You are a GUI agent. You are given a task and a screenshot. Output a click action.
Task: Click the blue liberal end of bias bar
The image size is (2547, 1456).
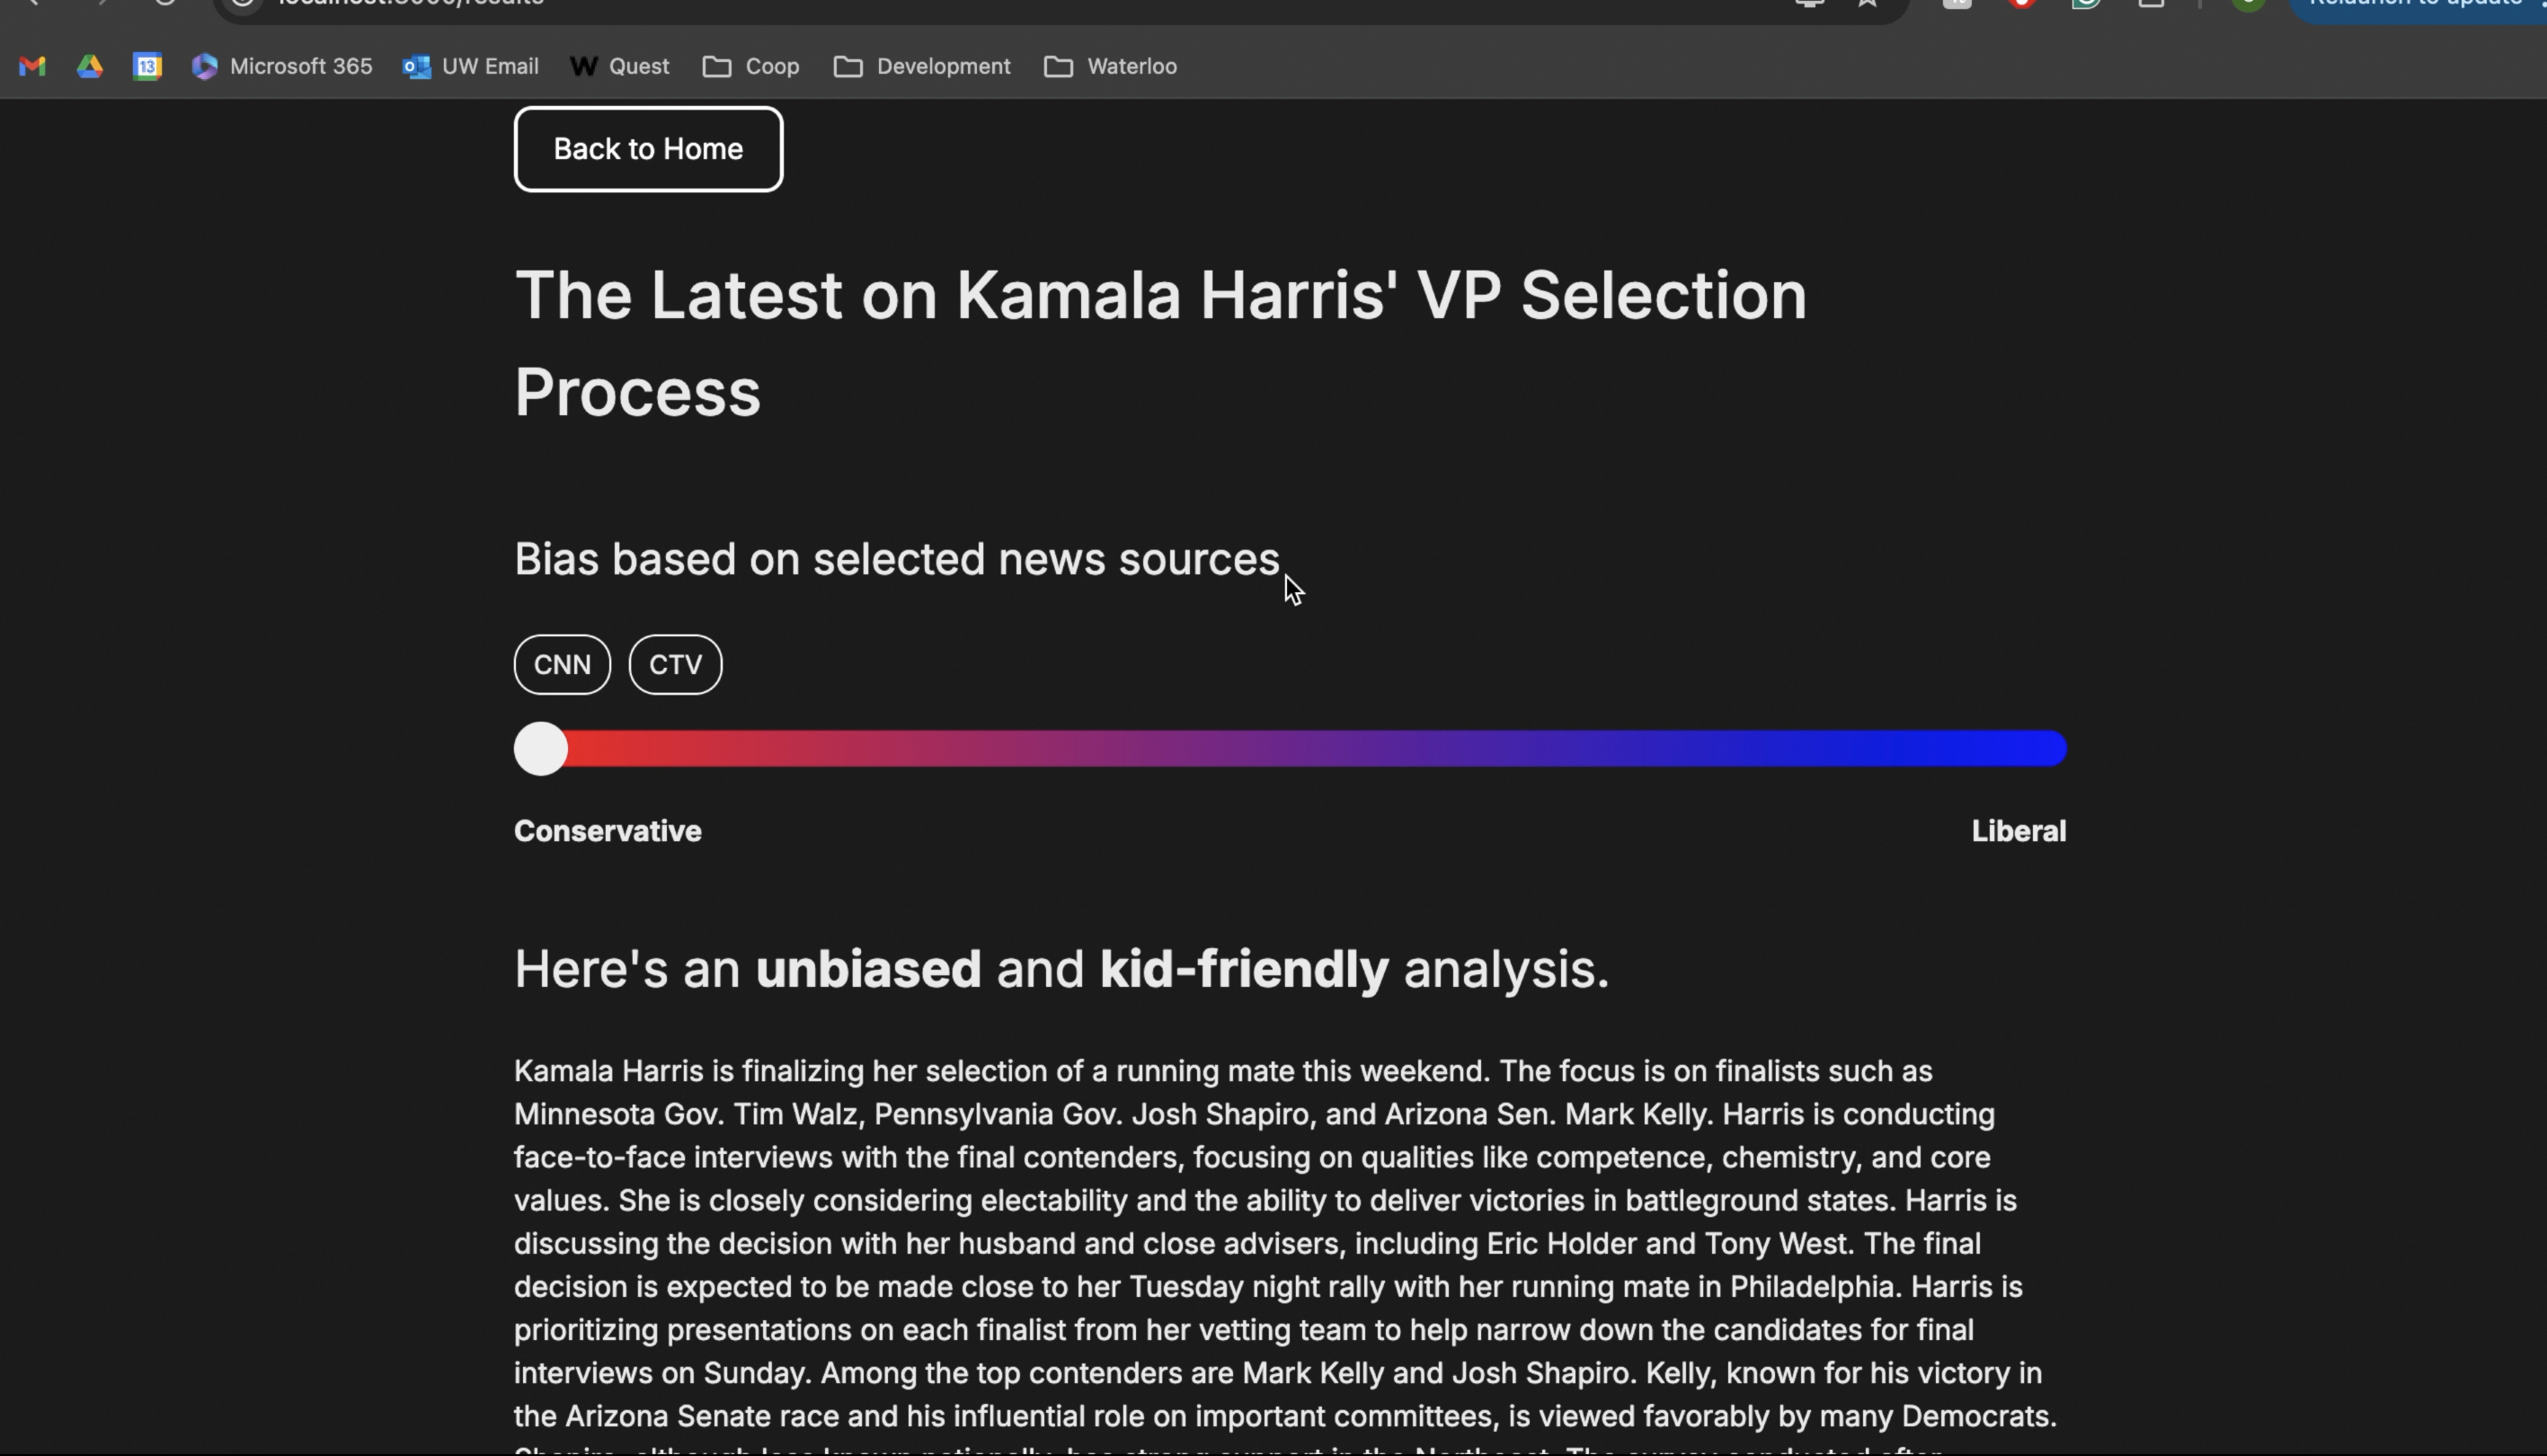[2030, 749]
